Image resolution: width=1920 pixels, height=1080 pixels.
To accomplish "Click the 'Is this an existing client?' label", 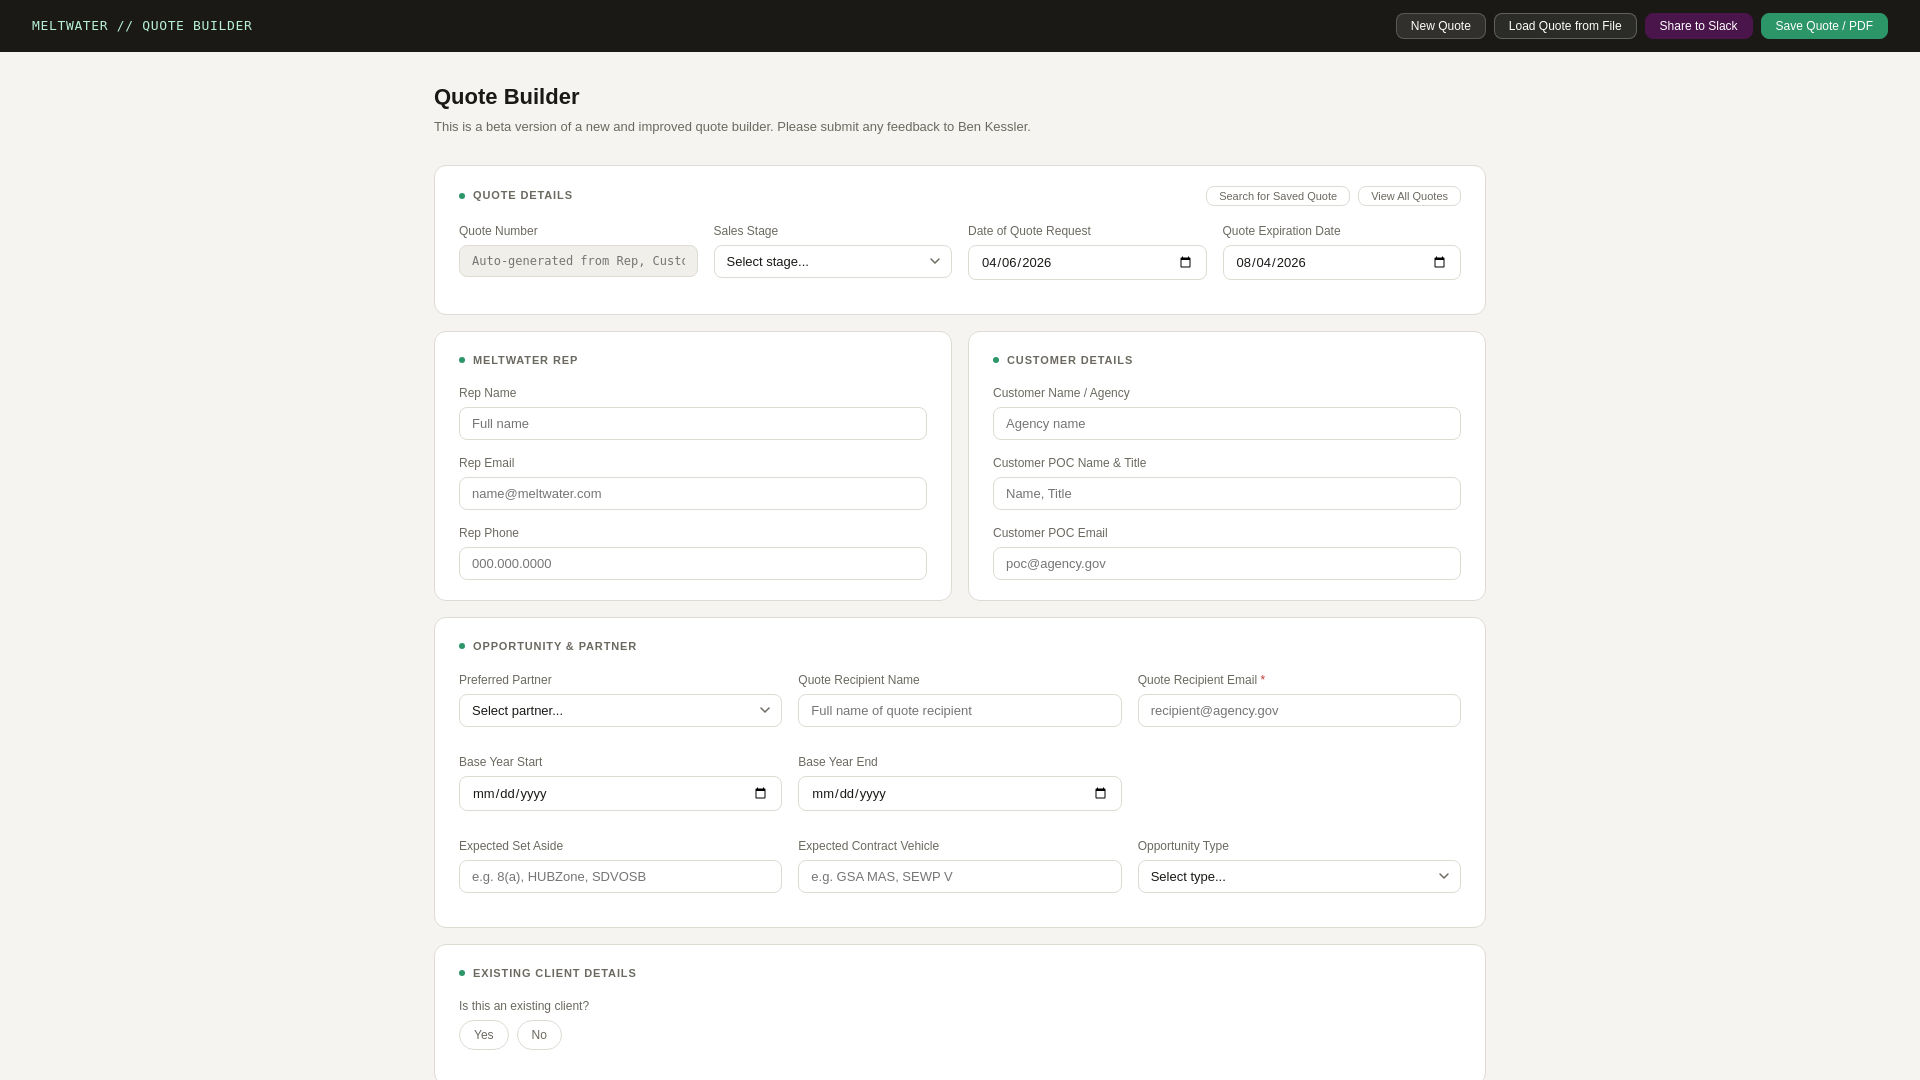I will (x=524, y=1007).
